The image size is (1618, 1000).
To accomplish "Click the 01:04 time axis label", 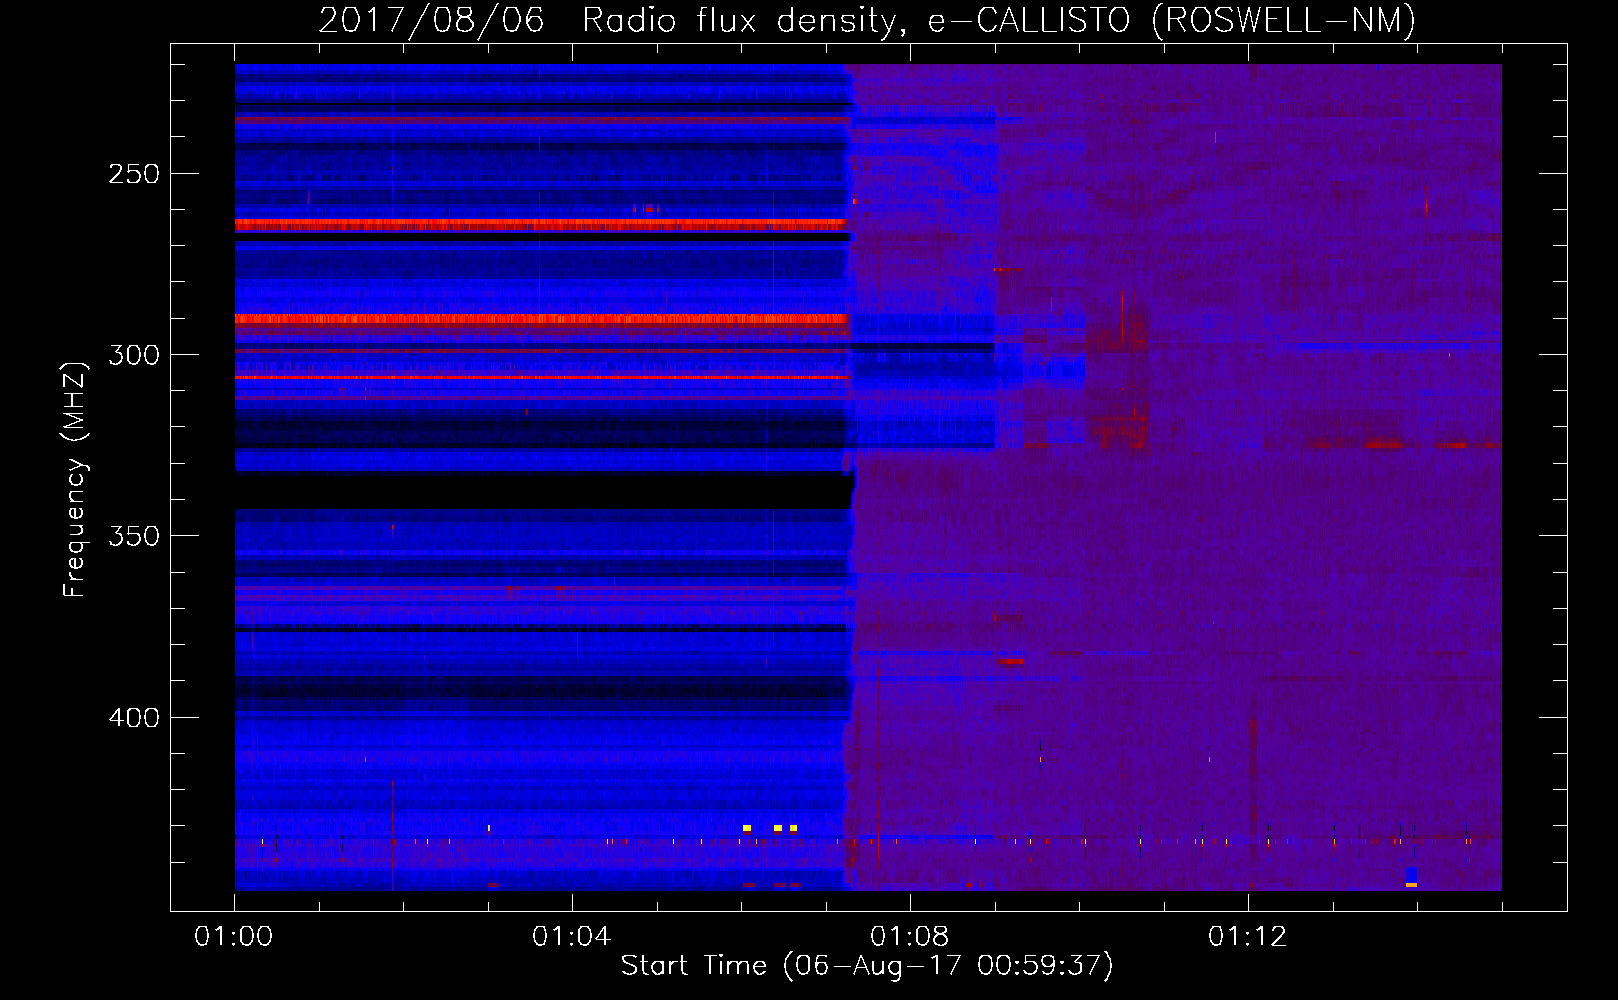I will point(572,937).
